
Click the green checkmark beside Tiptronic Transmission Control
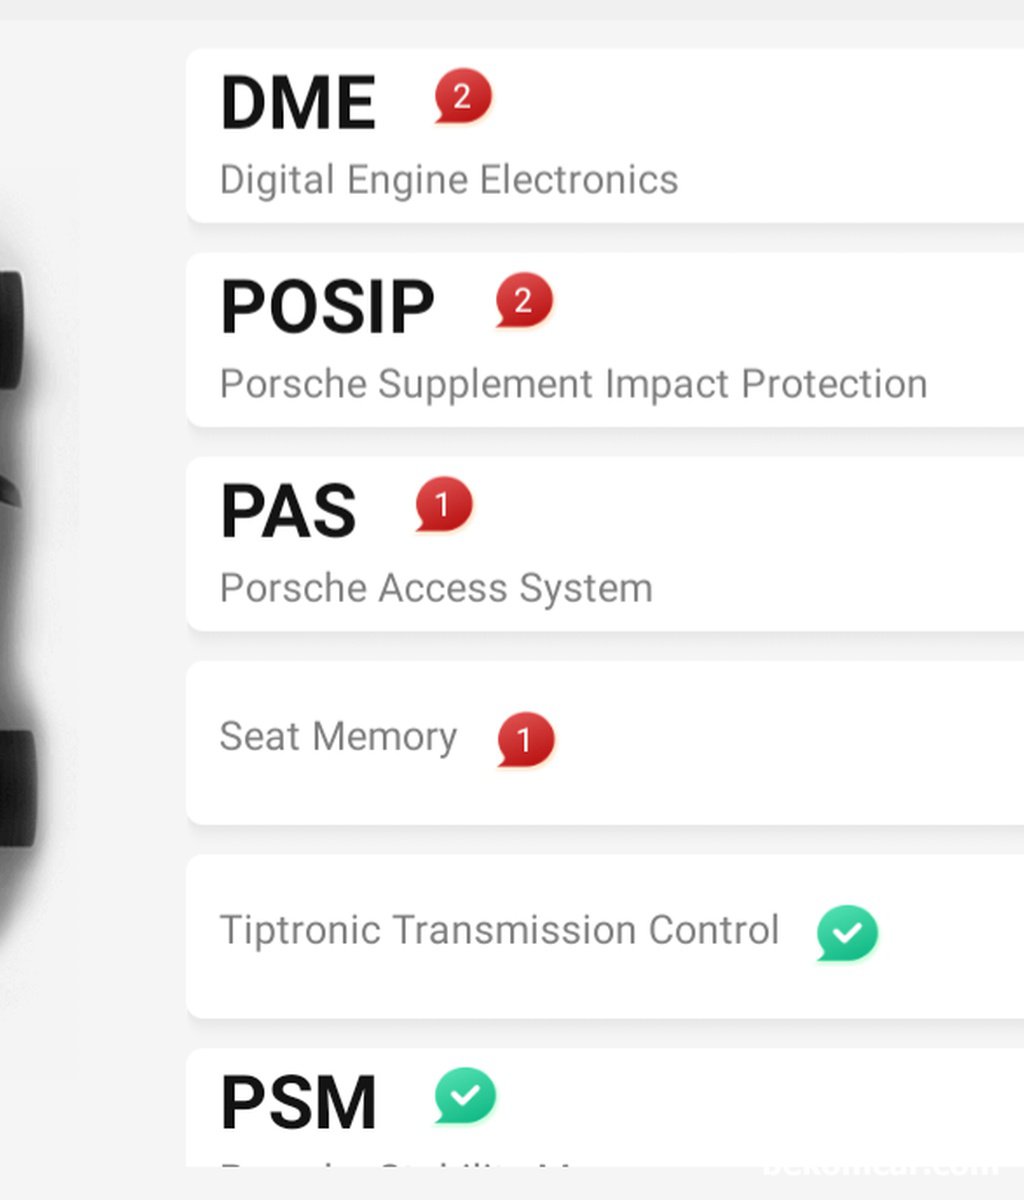click(x=847, y=933)
